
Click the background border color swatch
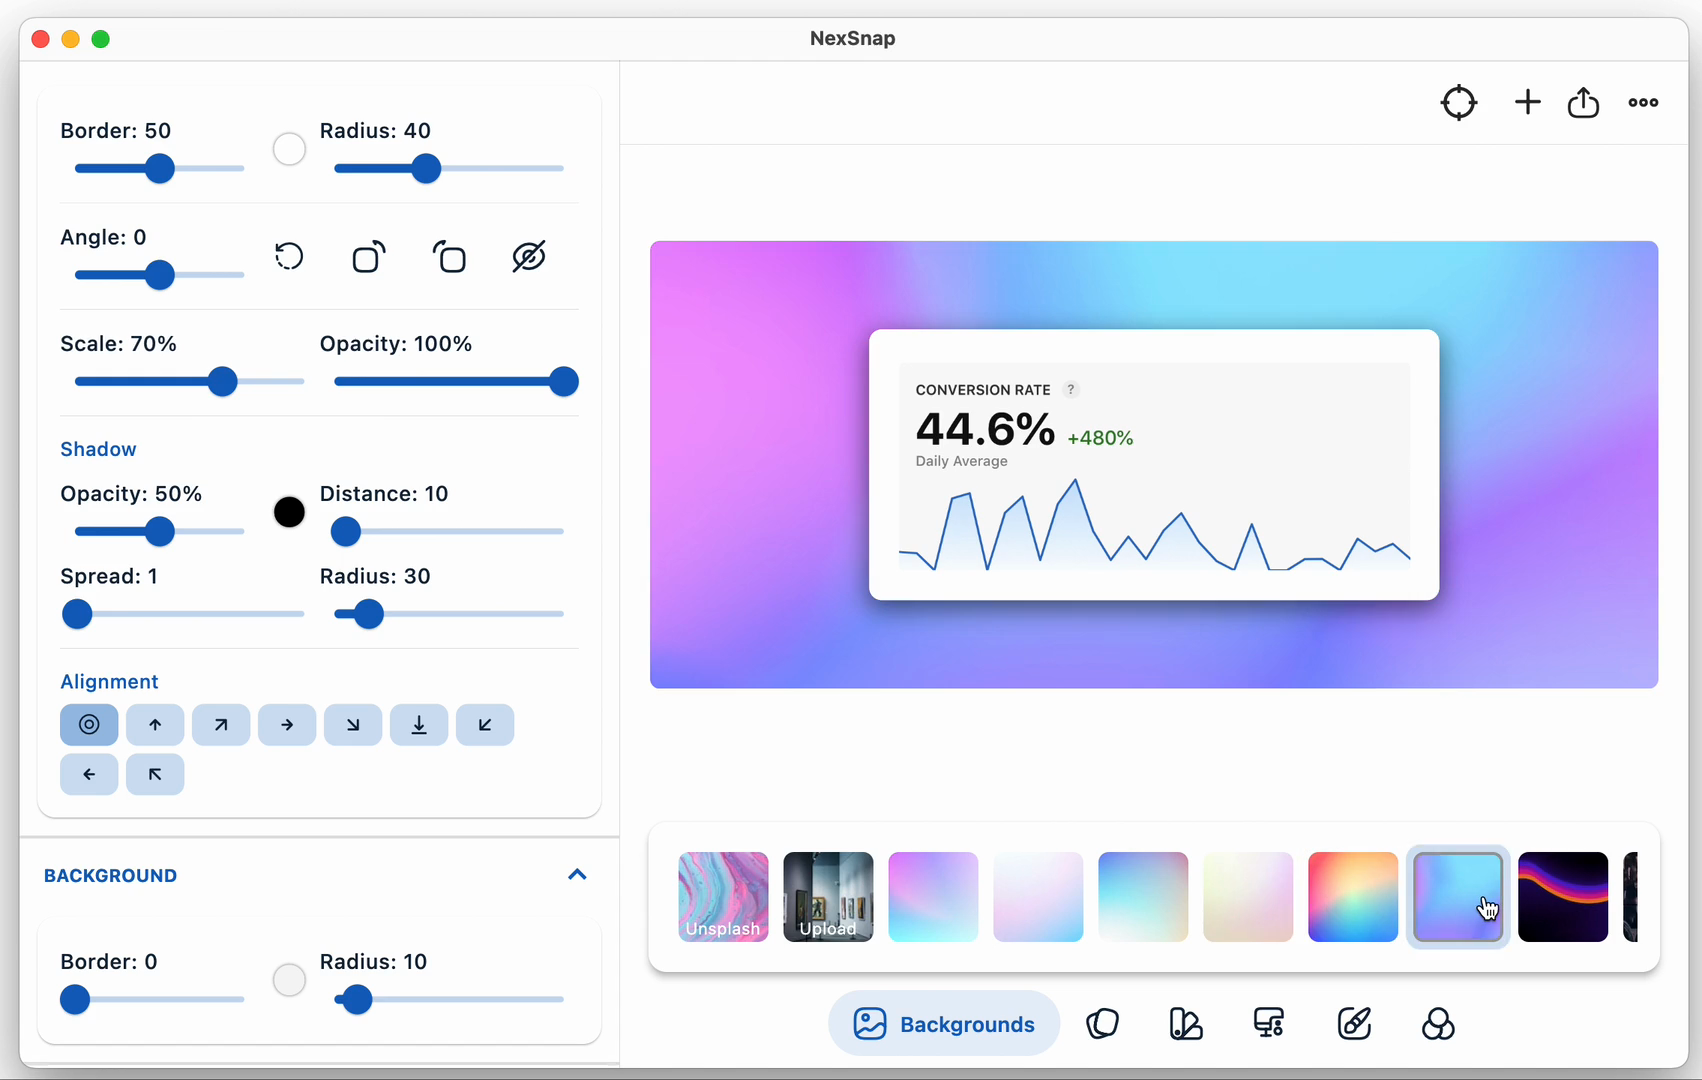point(289,980)
